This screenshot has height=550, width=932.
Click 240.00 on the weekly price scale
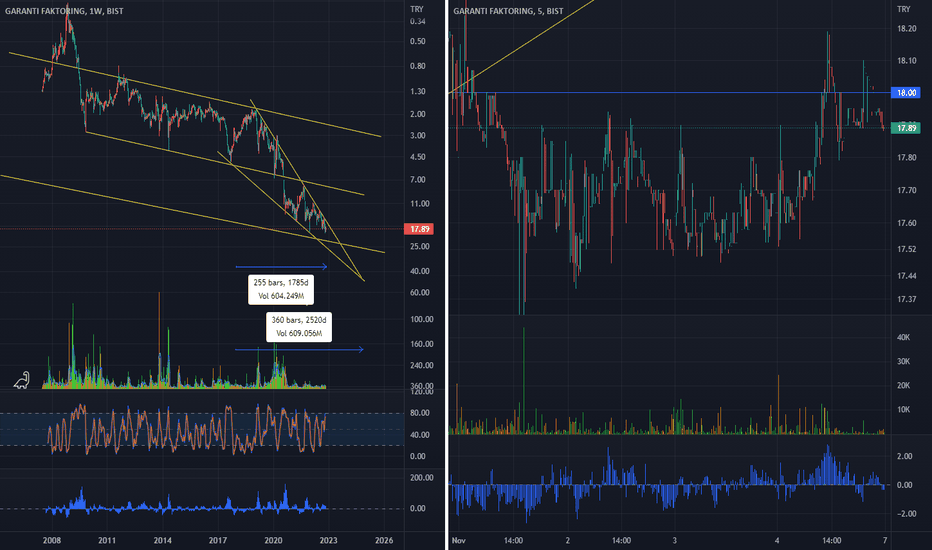[x=421, y=366]
